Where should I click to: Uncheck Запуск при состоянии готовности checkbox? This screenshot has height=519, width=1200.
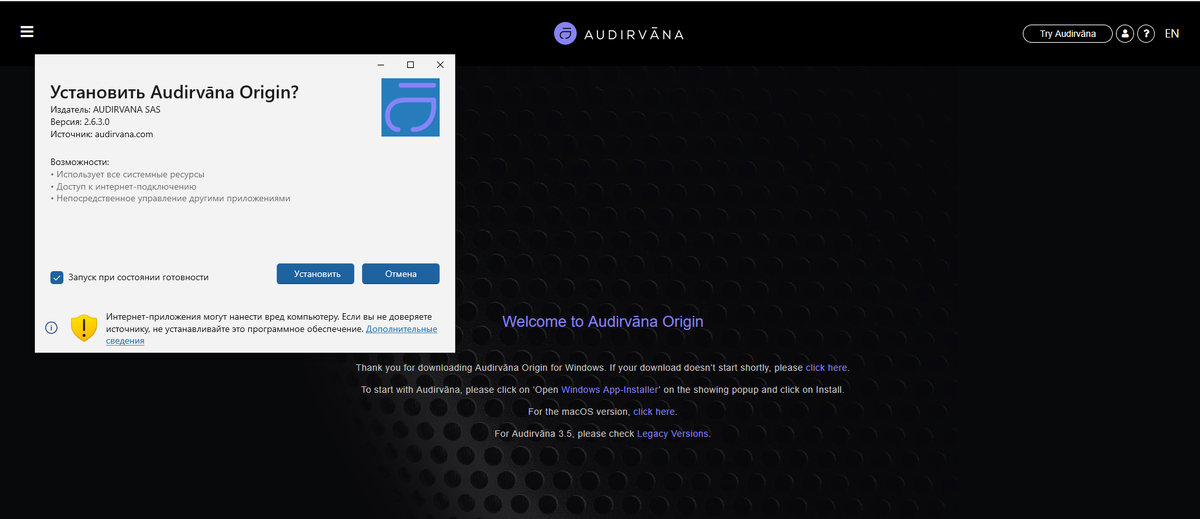pos(57,277)
